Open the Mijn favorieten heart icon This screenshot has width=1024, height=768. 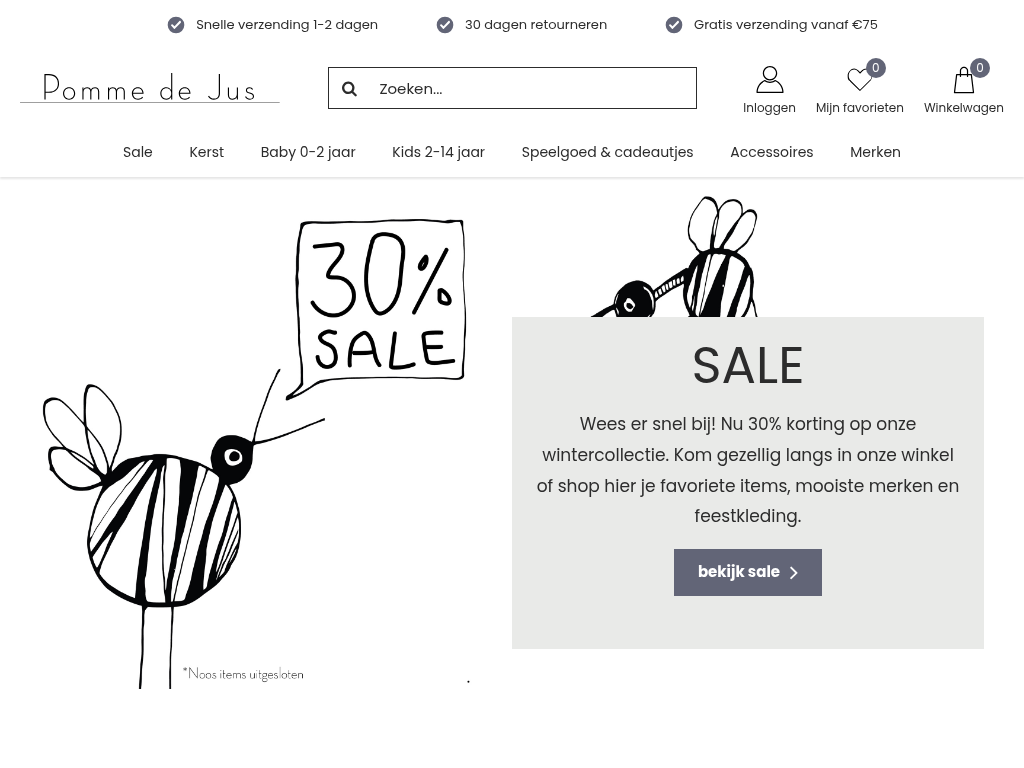coord(859,80)
